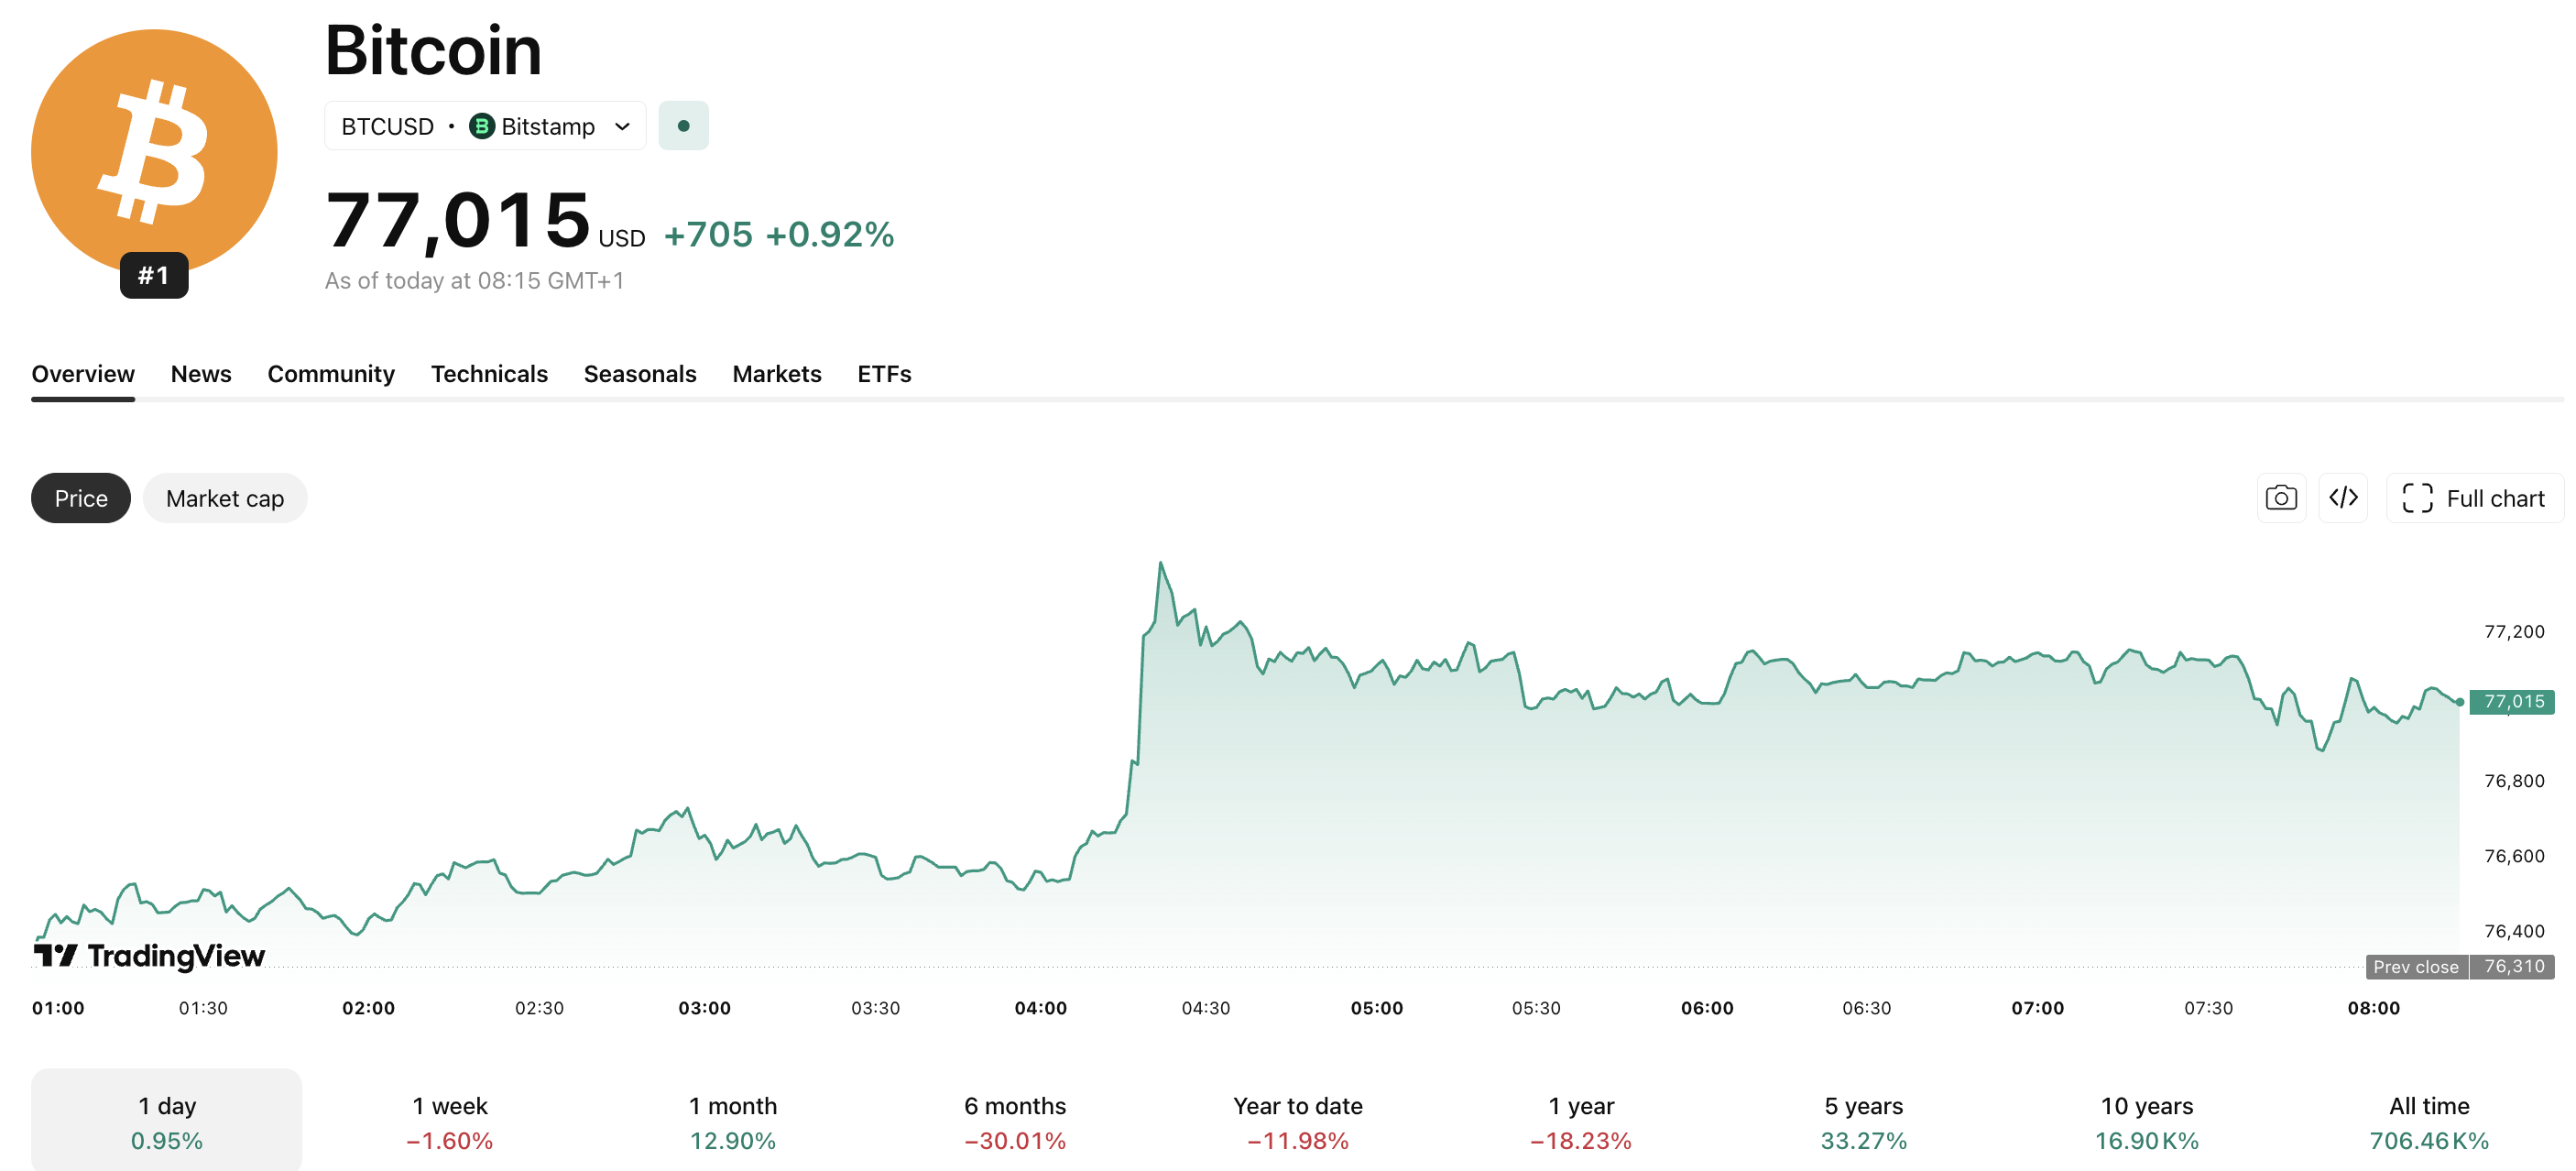Click the 06:00 time axis label
This screenshot has height=1171, width=2576.
pyautogui.click(x=1707, y=1008)
